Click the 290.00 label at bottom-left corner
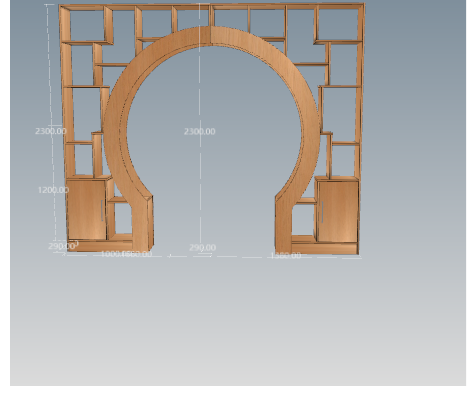Image resolution: width=476 pixels, height=396 pixels. click(x=62, y=246)
